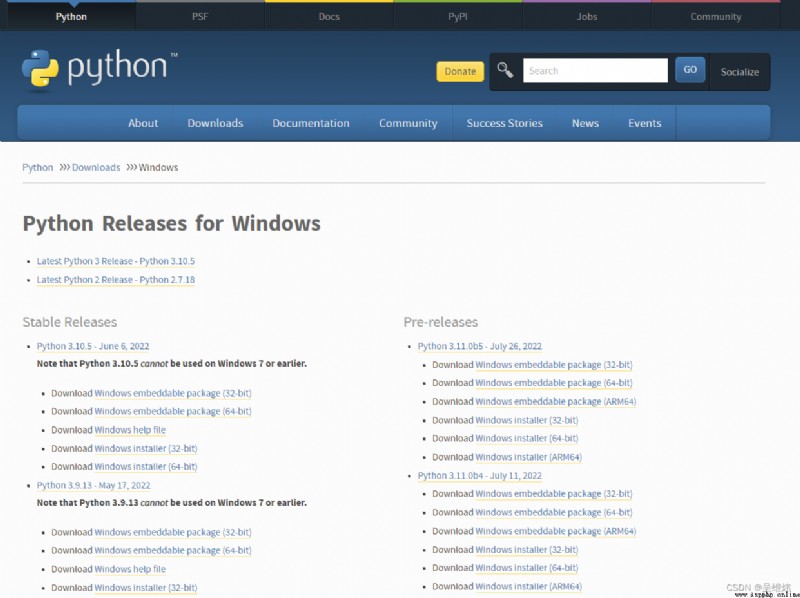
Task: Download 3.11.0b5 embeddable package (32-bit)
Action: [554, 365]
